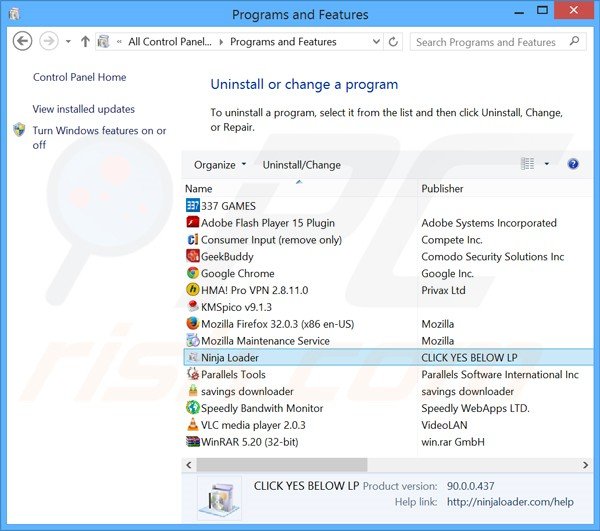Open the All Control Panel breadcrumb
This screenshot has height=531, width=600.
click(170, 42)
